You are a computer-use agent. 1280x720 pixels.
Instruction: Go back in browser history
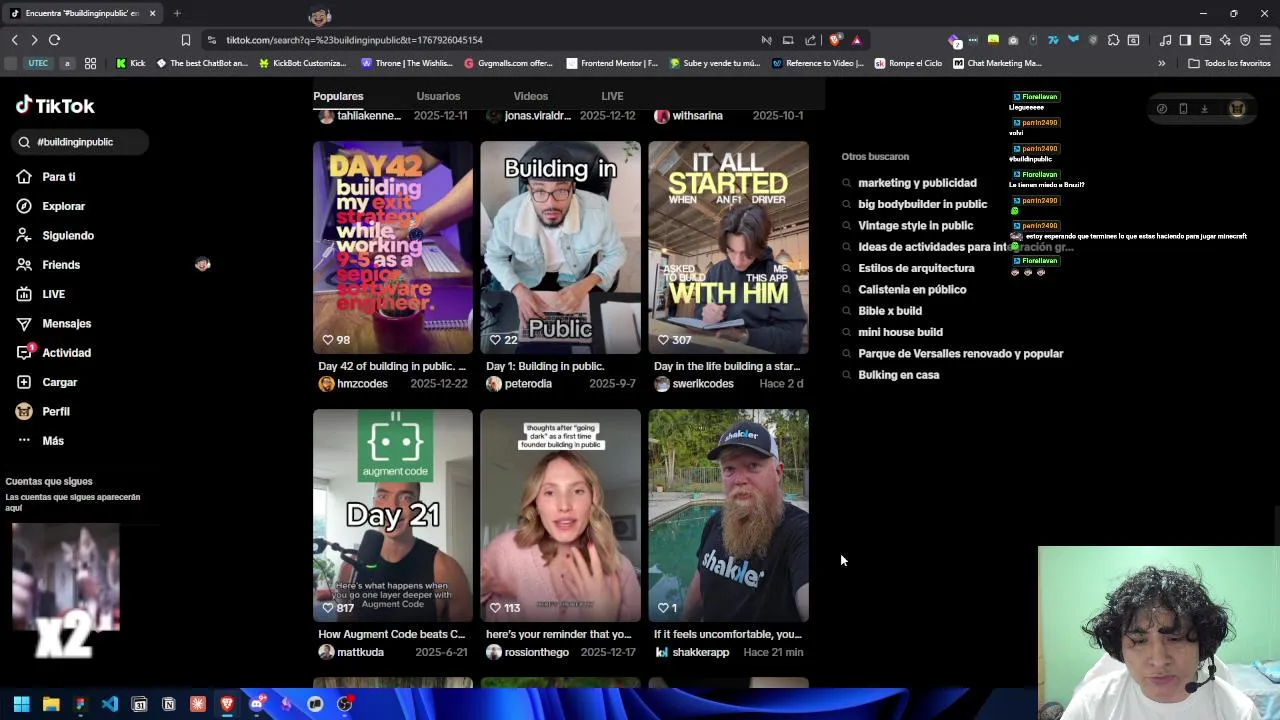tap(14, 40)
